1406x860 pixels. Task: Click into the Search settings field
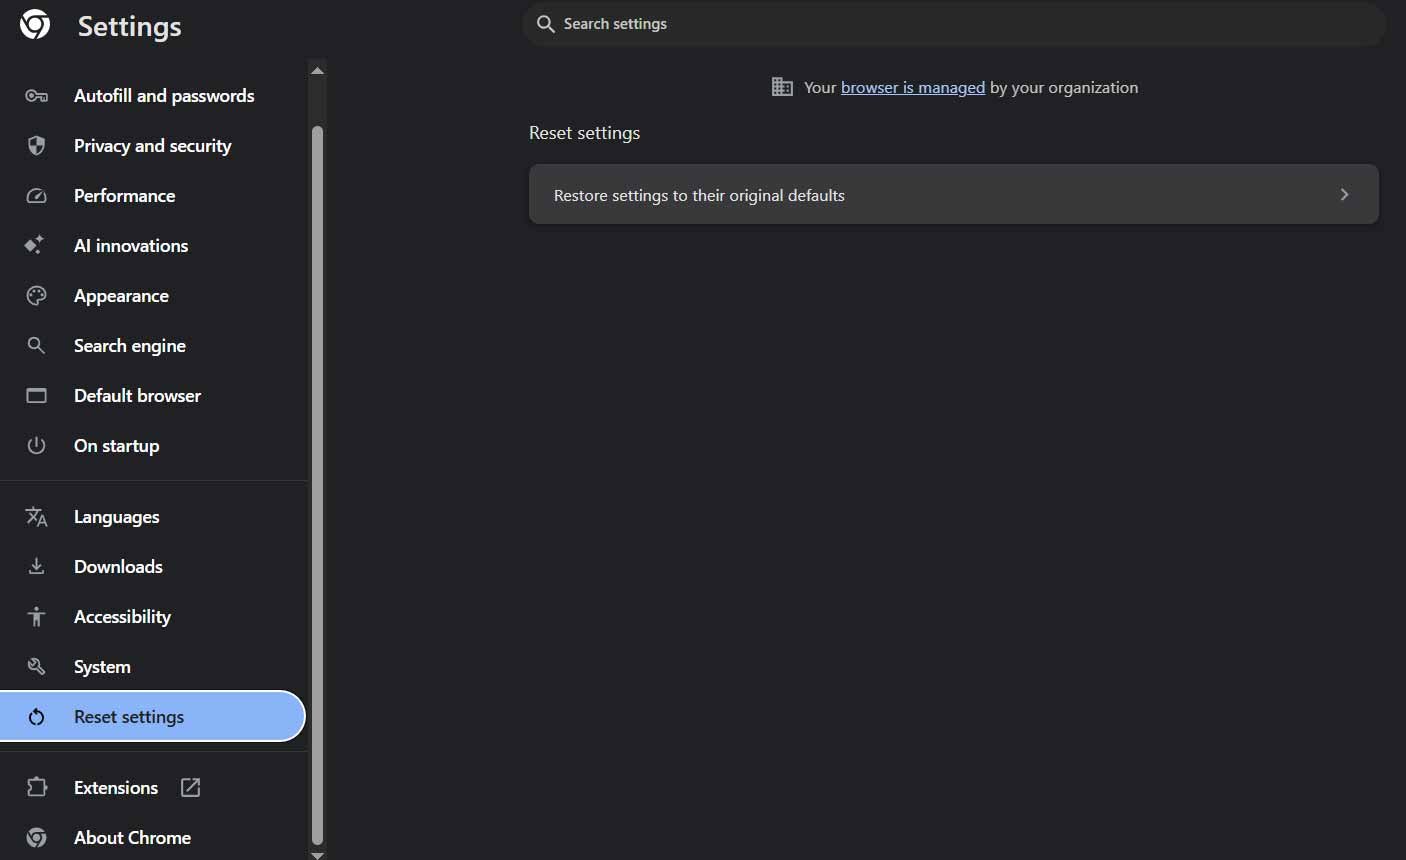[953, 24]
